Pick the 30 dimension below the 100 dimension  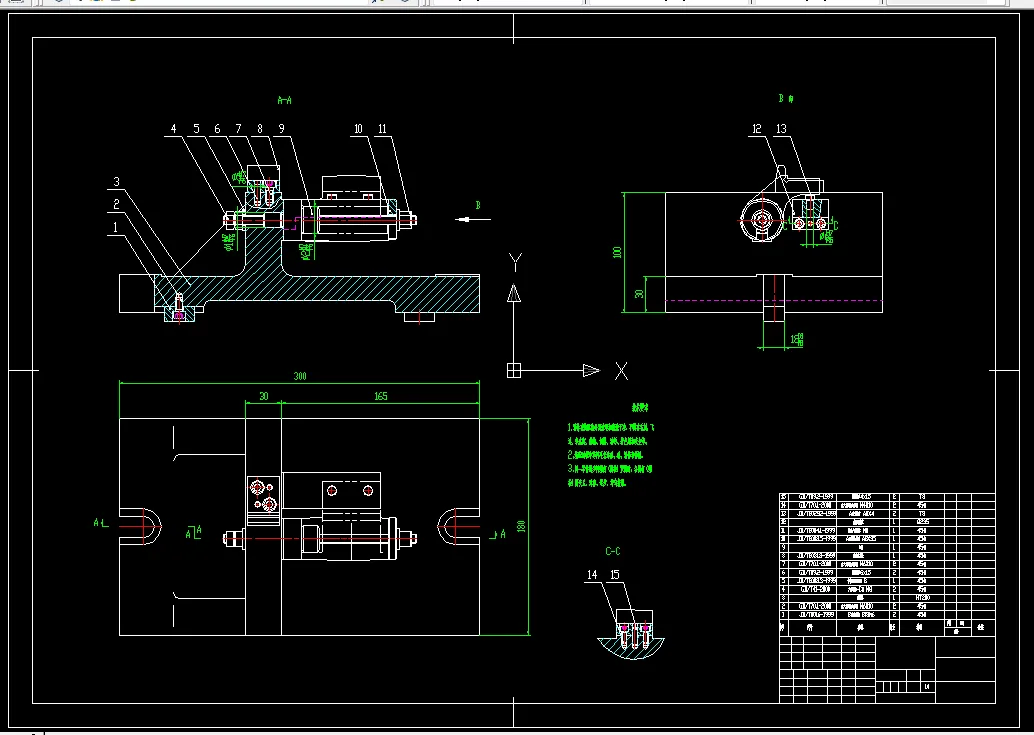(x=639, y=293)
